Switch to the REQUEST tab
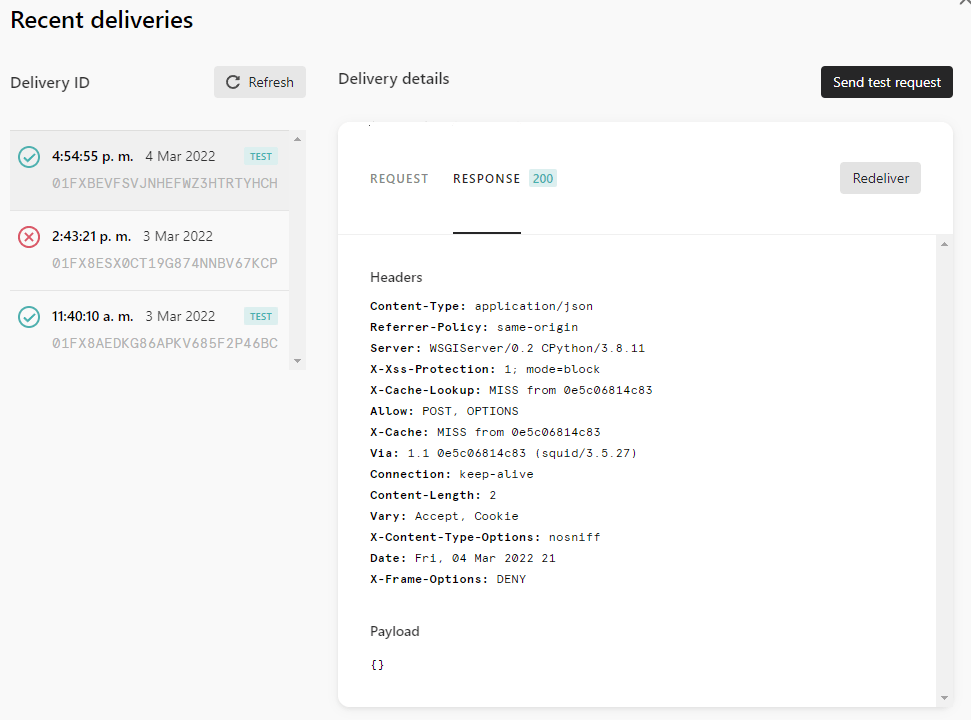Viewport: 971px width, 720px height. click(399, 179)
